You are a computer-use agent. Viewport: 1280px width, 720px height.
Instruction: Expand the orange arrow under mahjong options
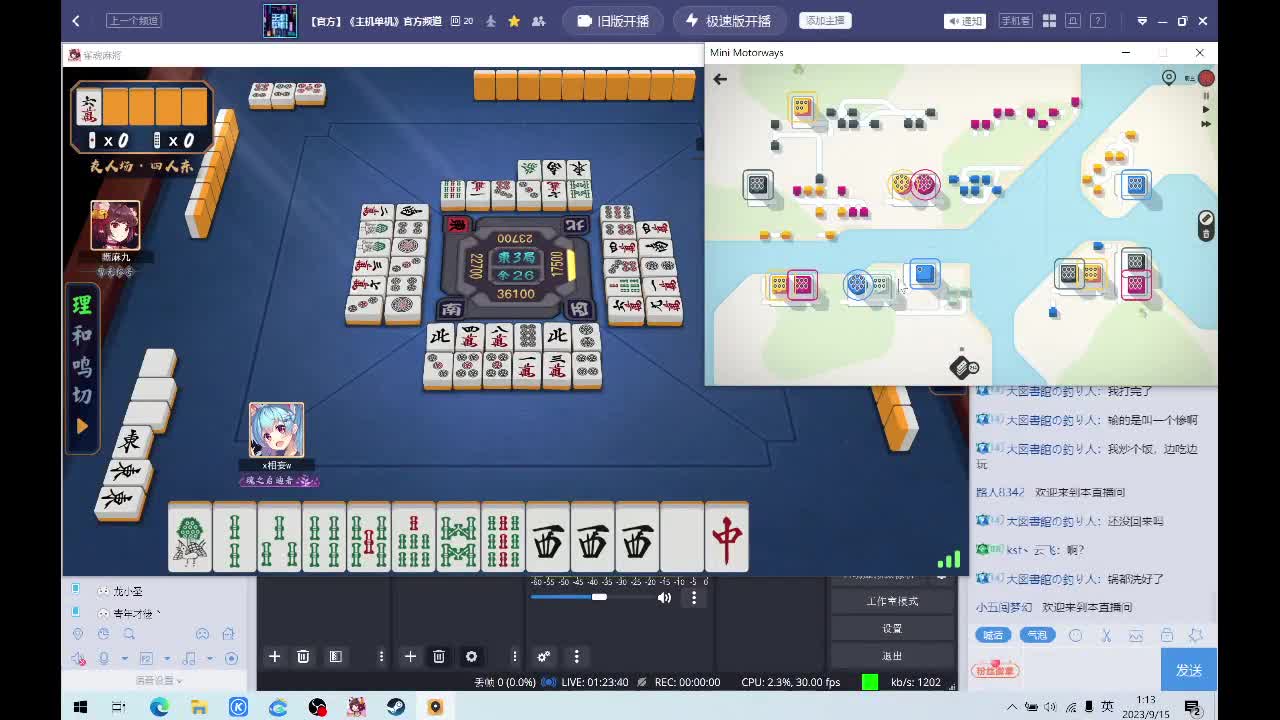82,426
